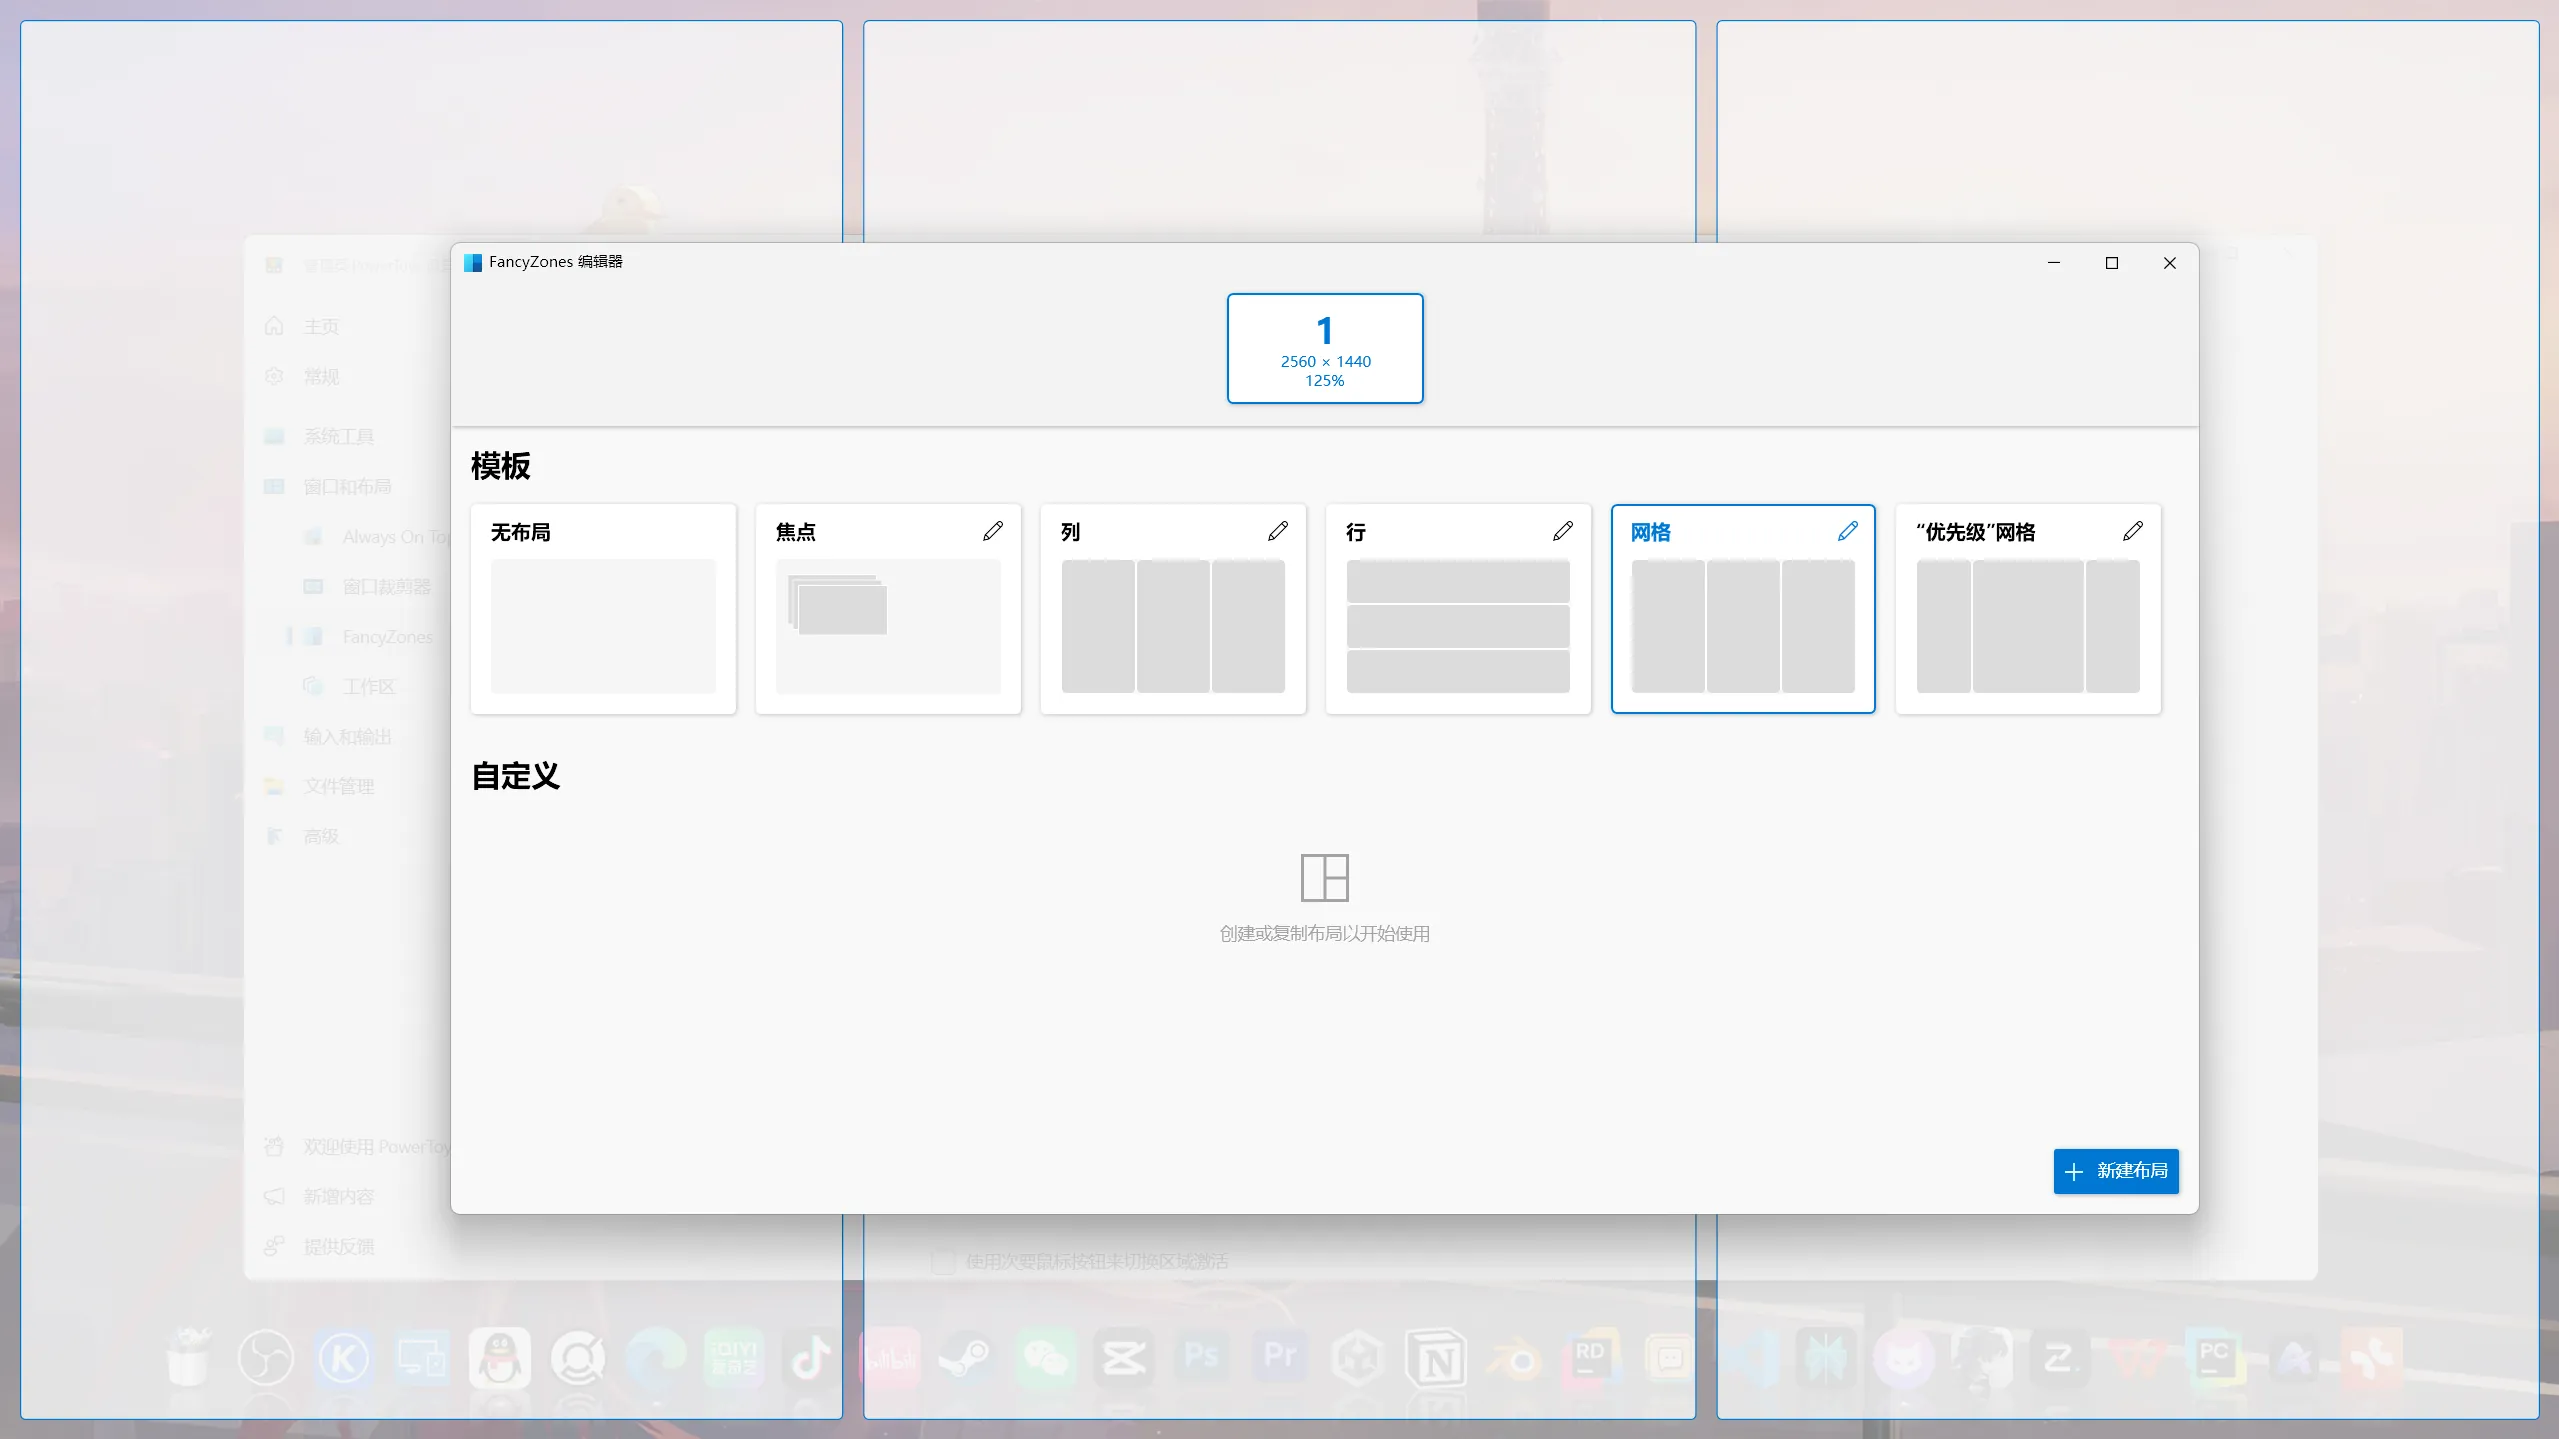Image resolution: width=2559 pixels, height=1439 pixels.
Task: Click the edit pencil on 焦点 template
Action: [992, 531]
